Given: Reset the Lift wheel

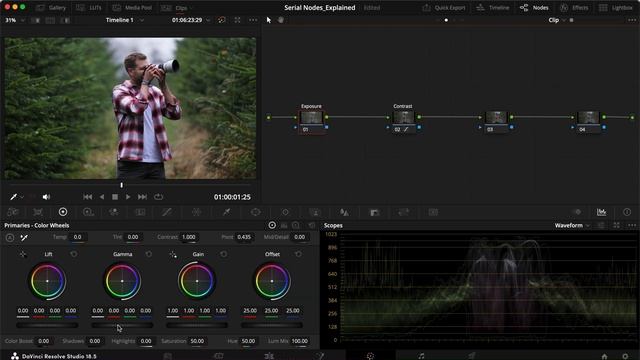Looking at the screenshot, I should pos(74,254).
